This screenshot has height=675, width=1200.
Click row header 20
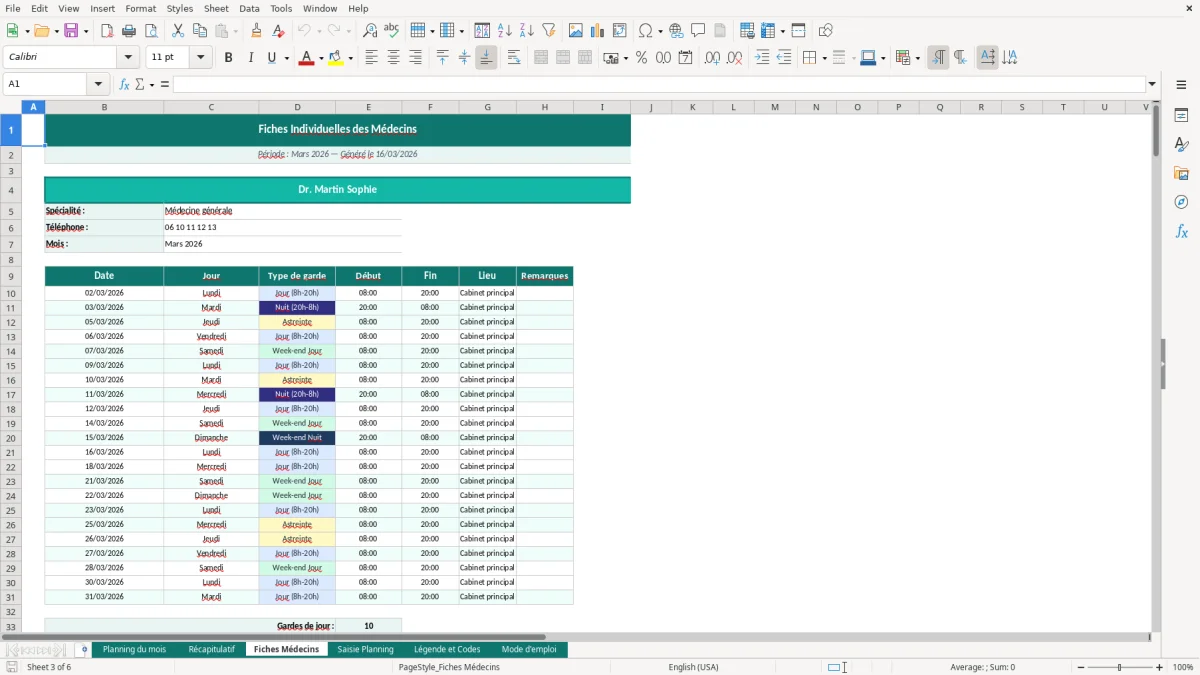(11, 438)
